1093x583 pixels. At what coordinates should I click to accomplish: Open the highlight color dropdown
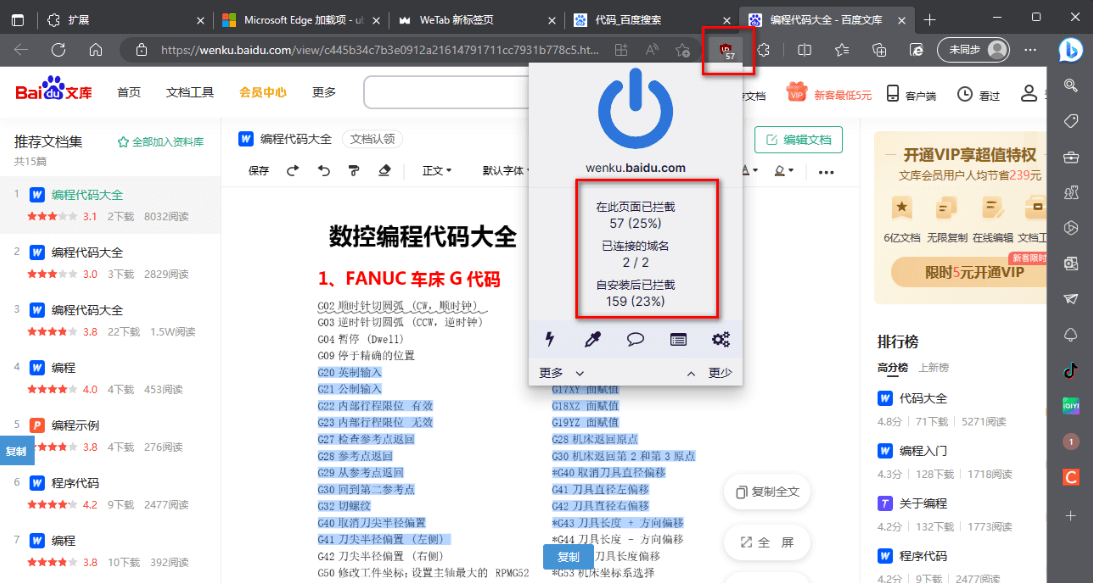pyautogui.click(x=784, y=171)
